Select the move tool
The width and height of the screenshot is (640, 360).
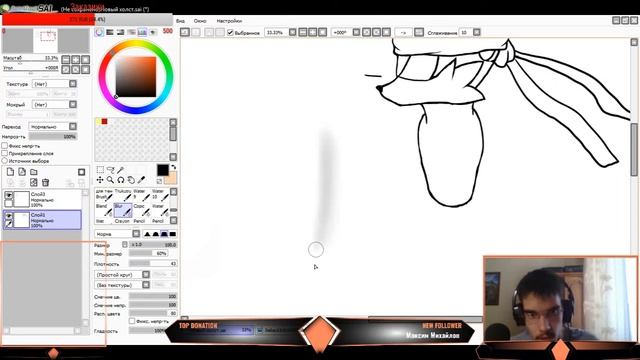[100, 180]
